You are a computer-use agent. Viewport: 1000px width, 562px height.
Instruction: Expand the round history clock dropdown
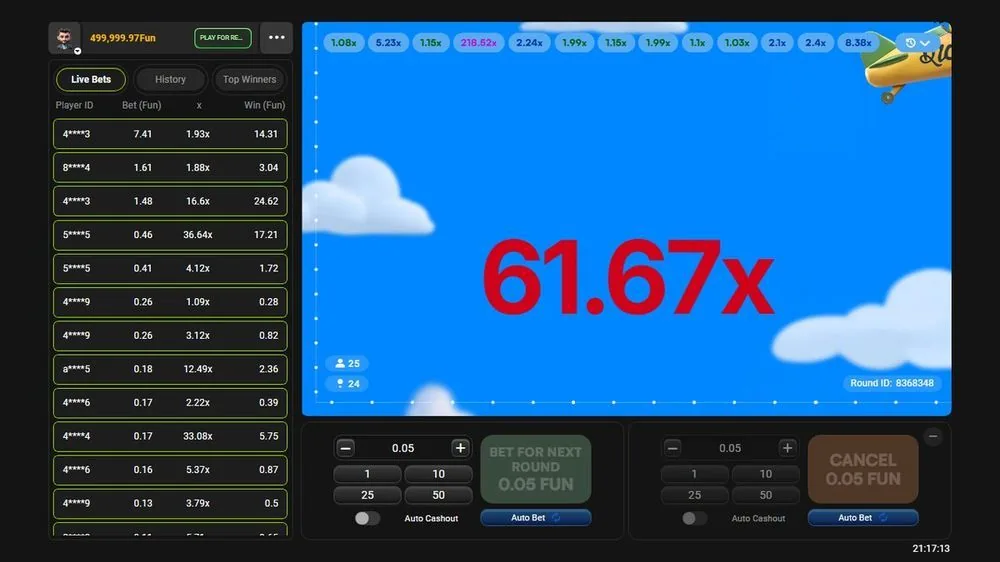coord(917,43)
